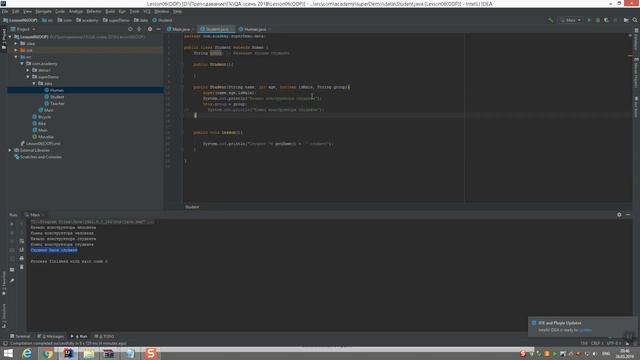Select the Movable interface in project tree
The height and width of the screenshot is (360, 640).
(43, 137)
